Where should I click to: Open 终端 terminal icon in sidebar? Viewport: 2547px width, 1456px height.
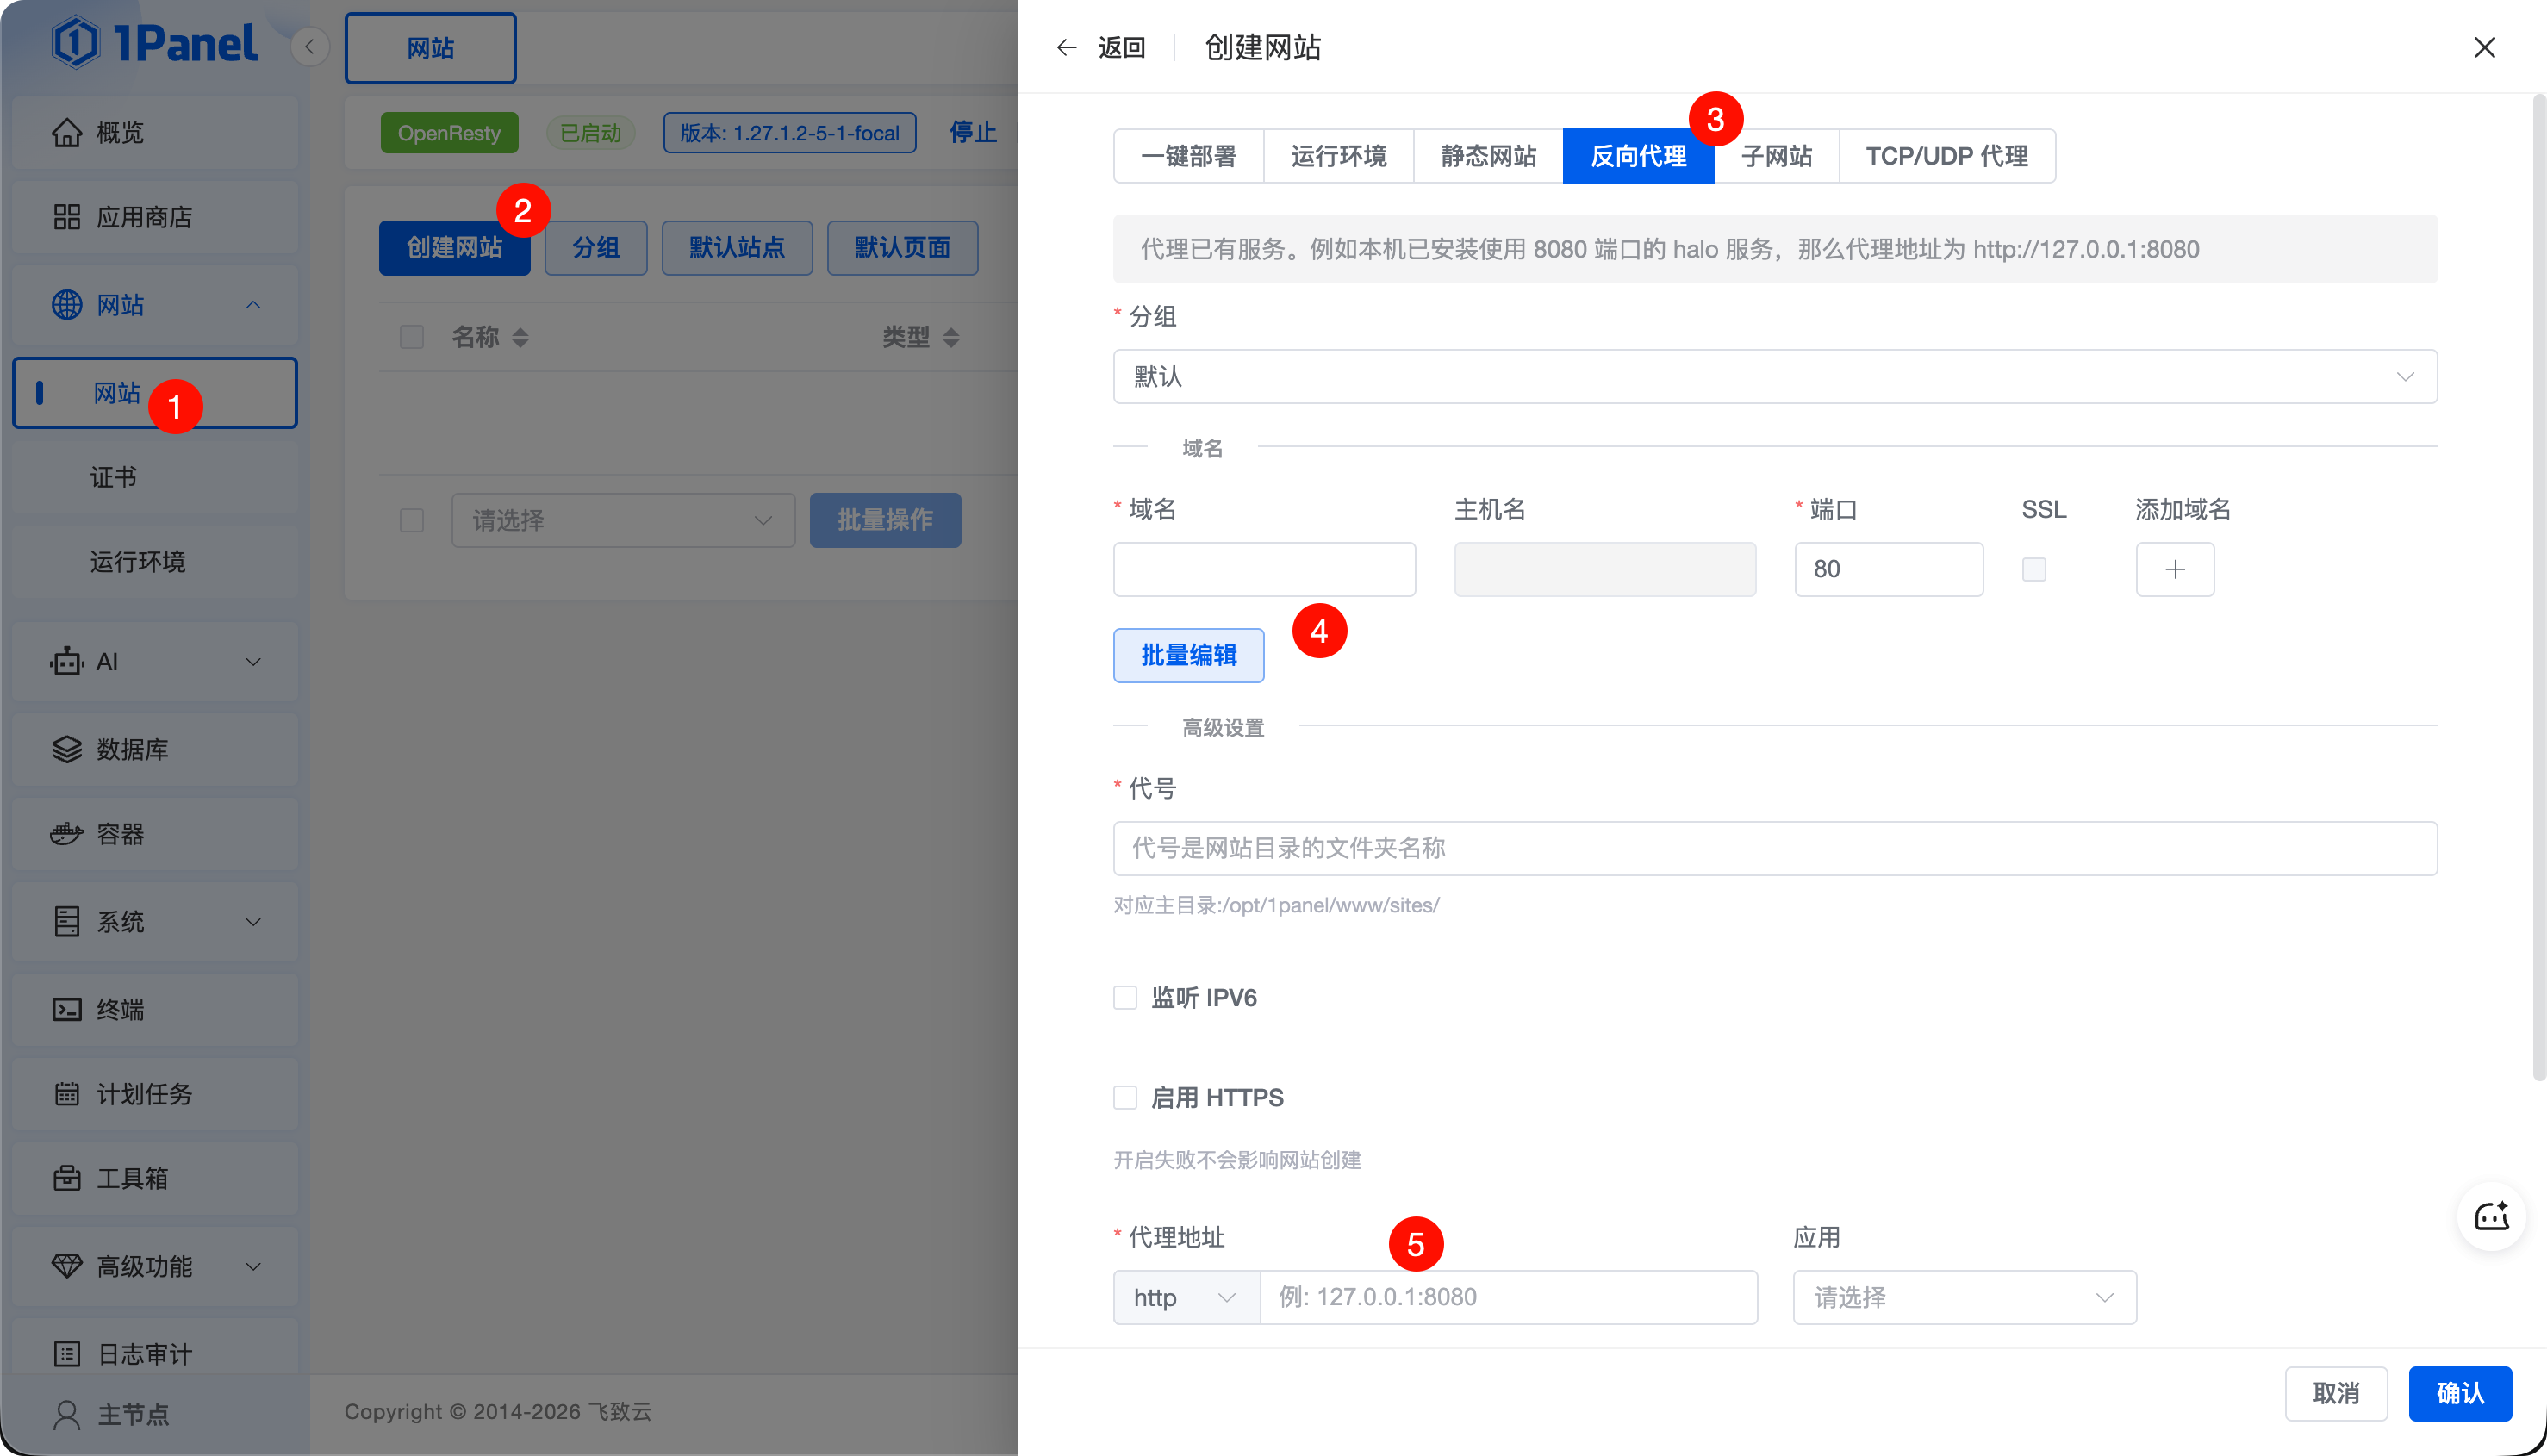67,1009
